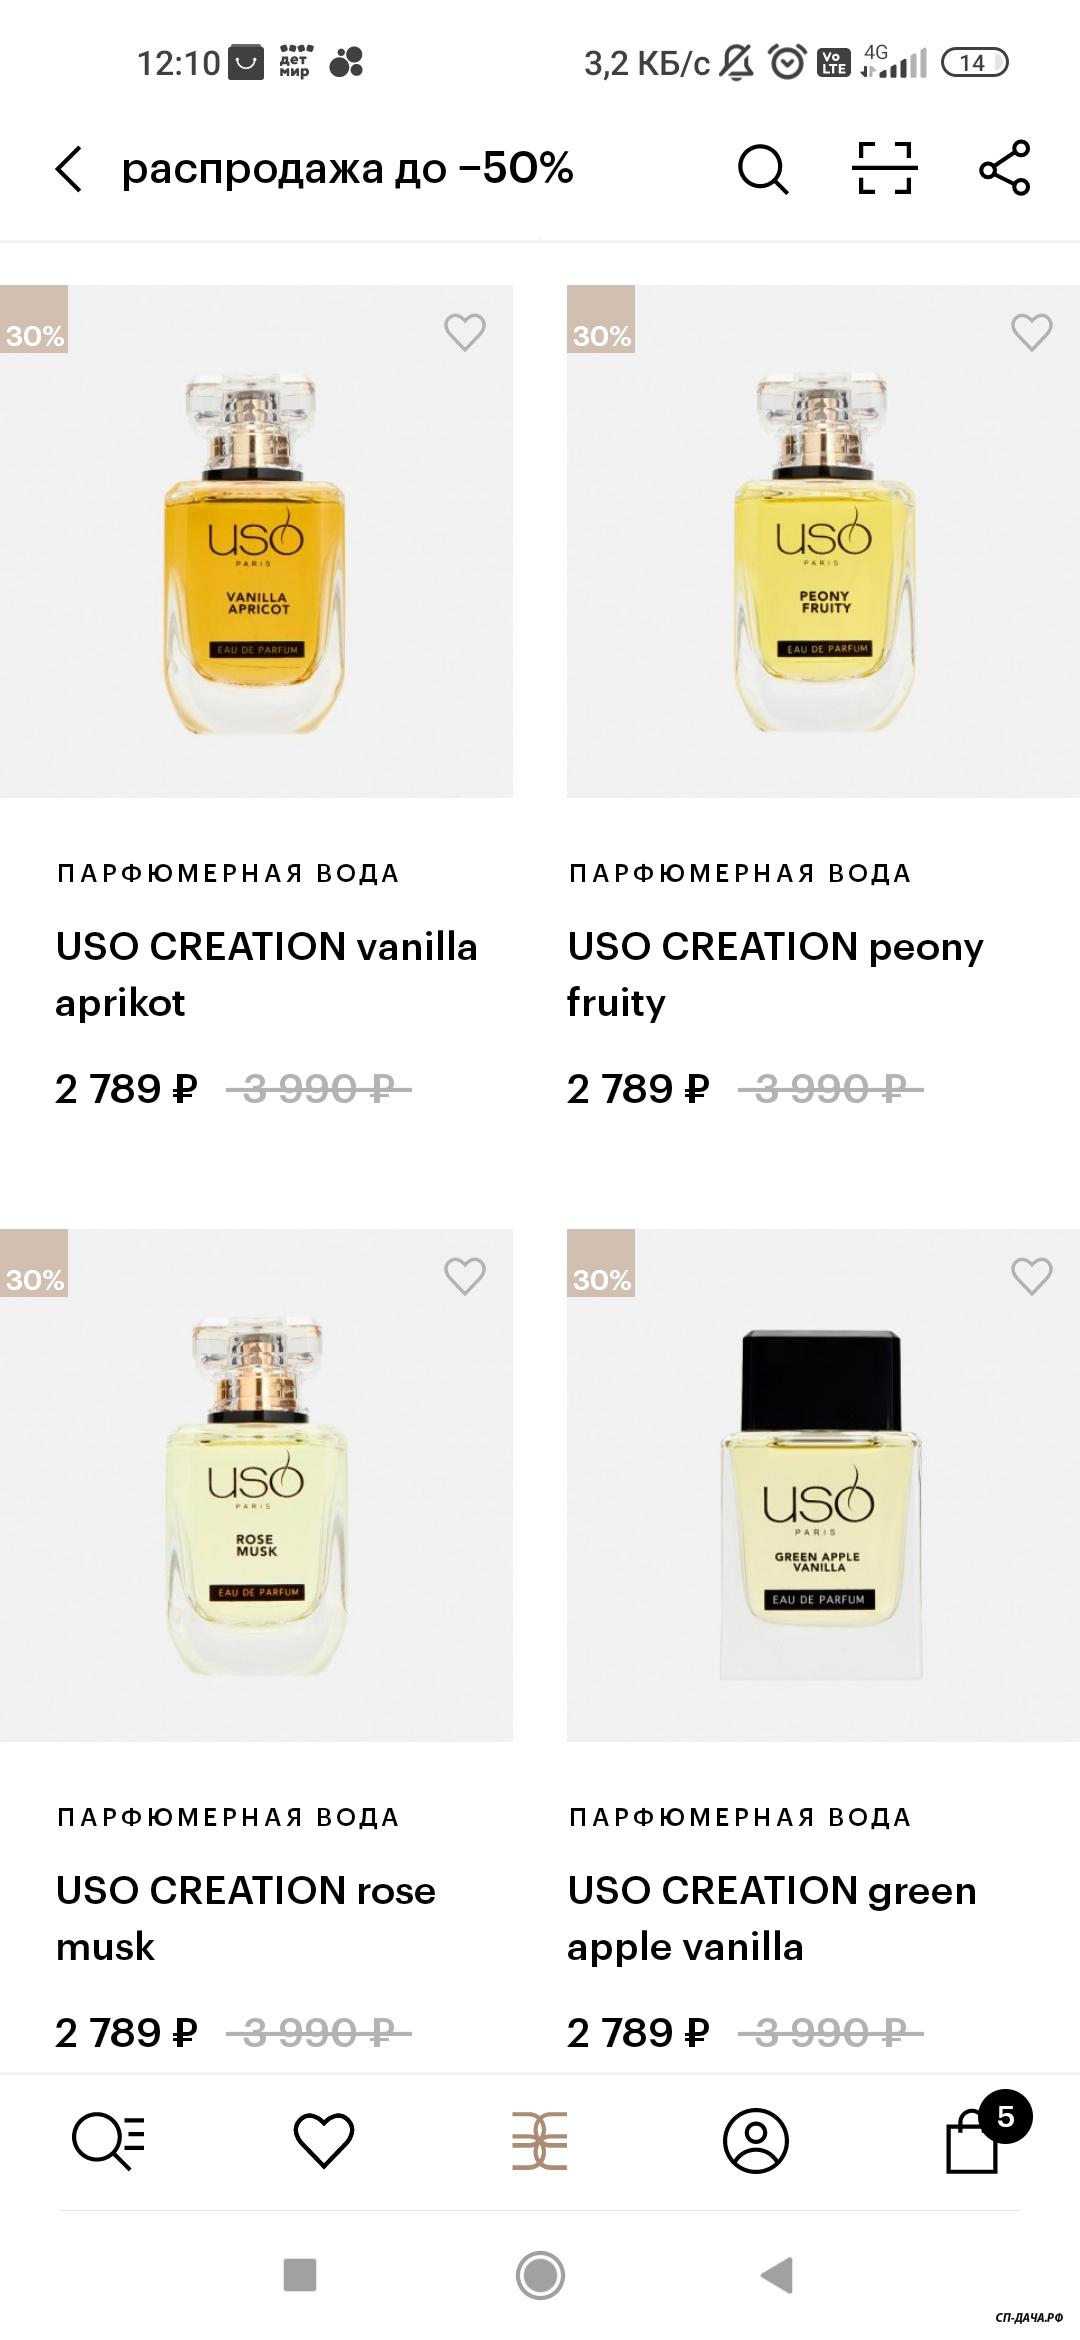Favorite the Peony Fruity perfume

click(1031, 332)
